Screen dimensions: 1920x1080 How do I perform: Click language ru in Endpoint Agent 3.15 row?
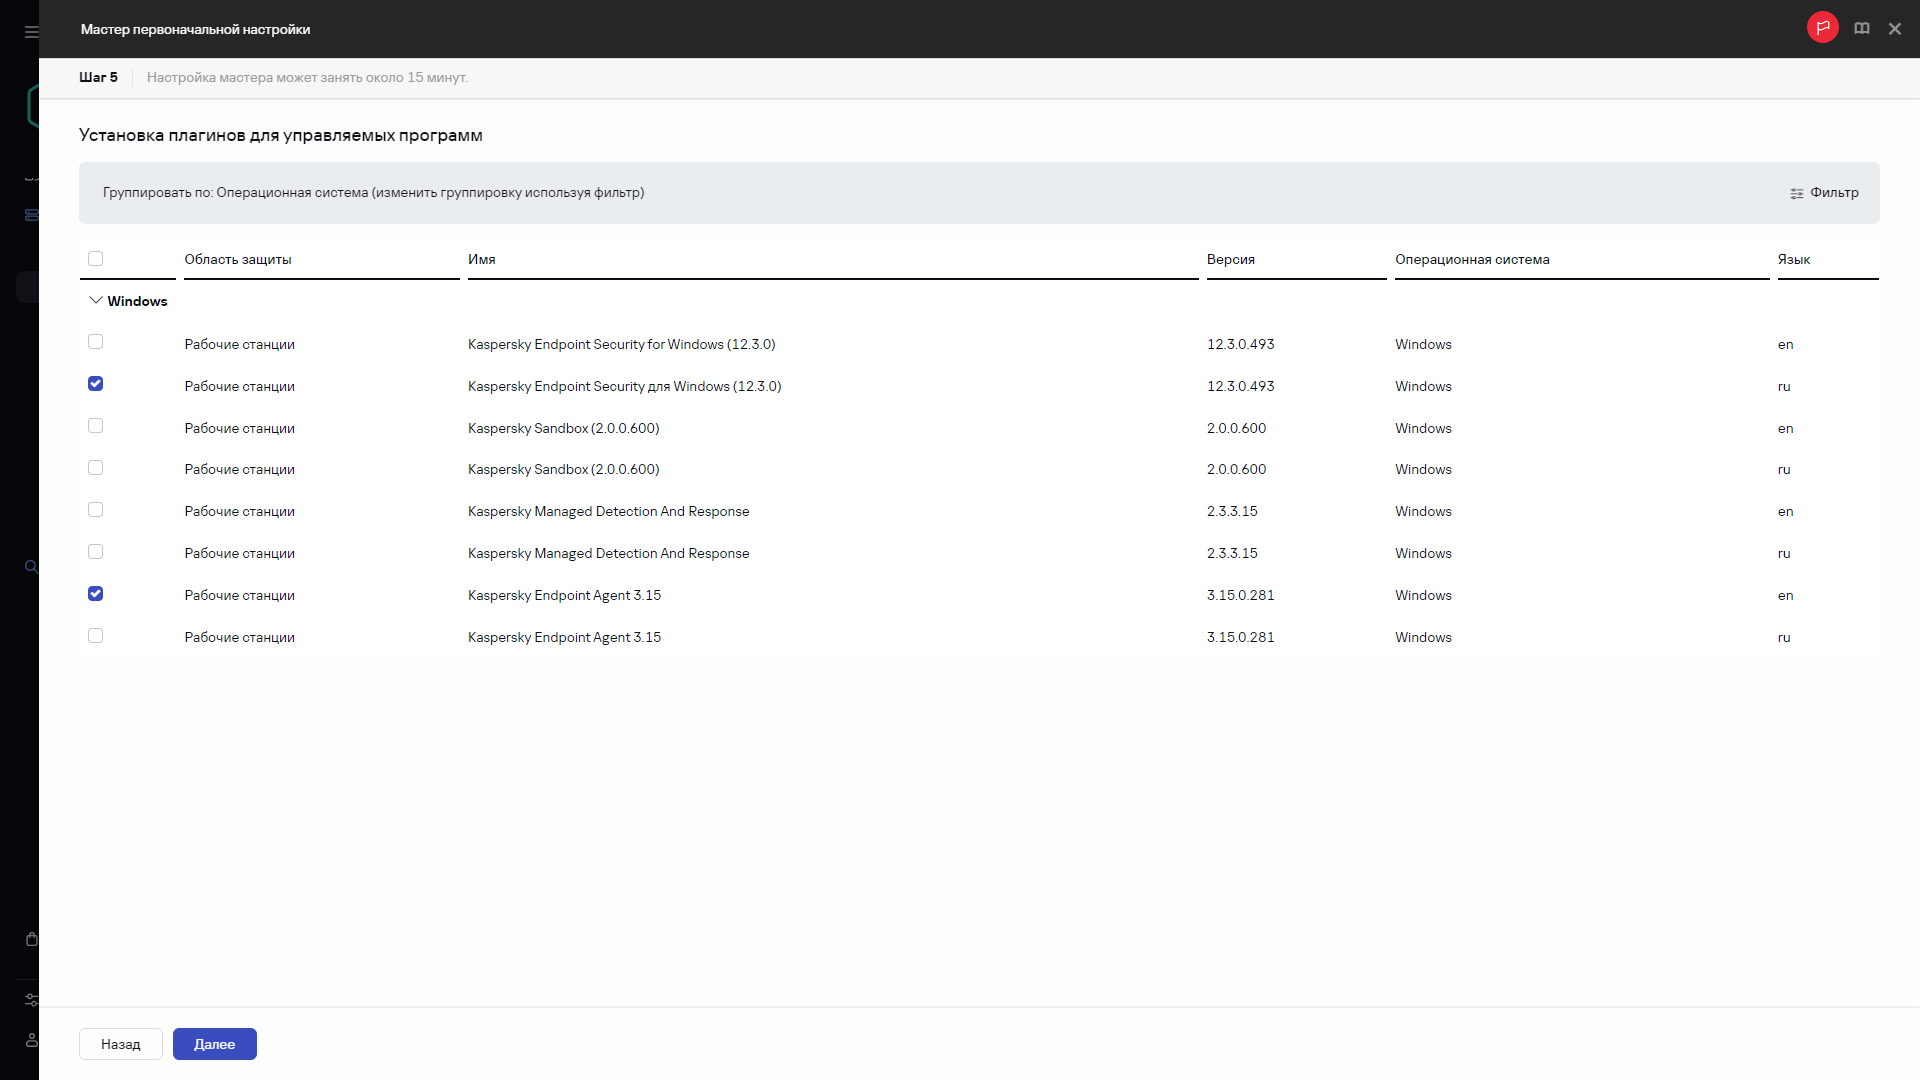1783,637
